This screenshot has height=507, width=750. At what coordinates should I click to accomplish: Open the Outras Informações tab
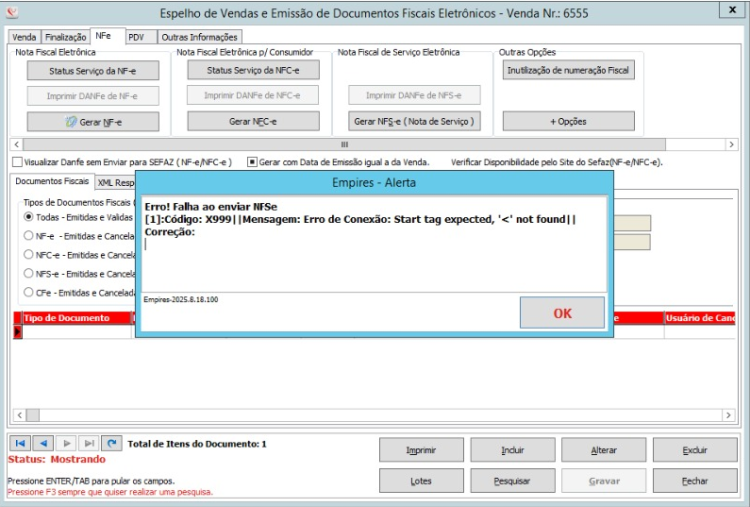(x=199, y=37)
